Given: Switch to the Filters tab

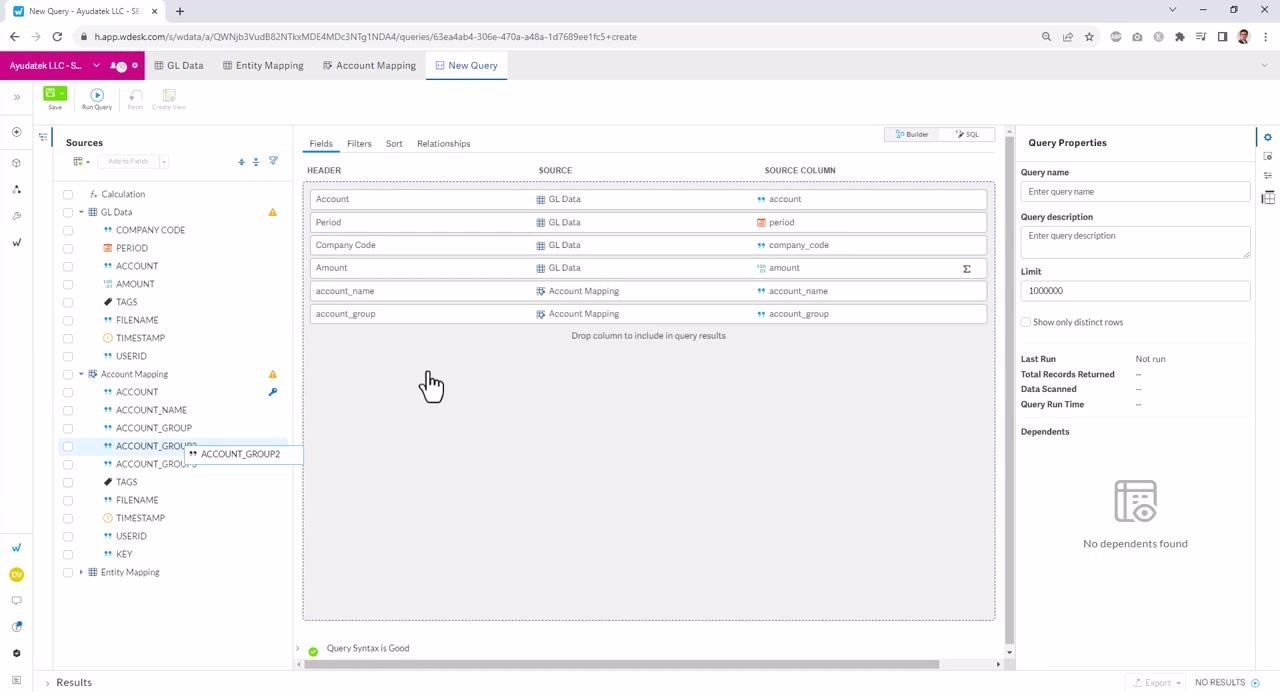Looking at the screenshot, I should 359,144.
